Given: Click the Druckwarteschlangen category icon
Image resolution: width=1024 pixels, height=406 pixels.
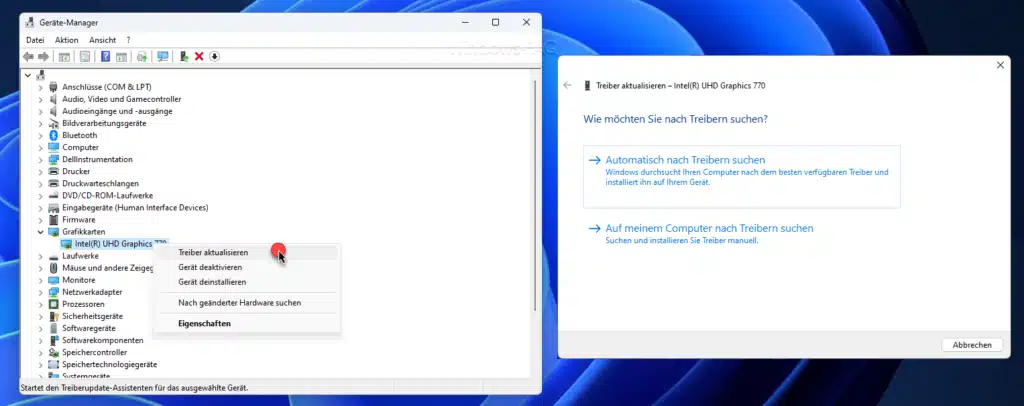Looking at the screenshot, I should coord(54,183).
